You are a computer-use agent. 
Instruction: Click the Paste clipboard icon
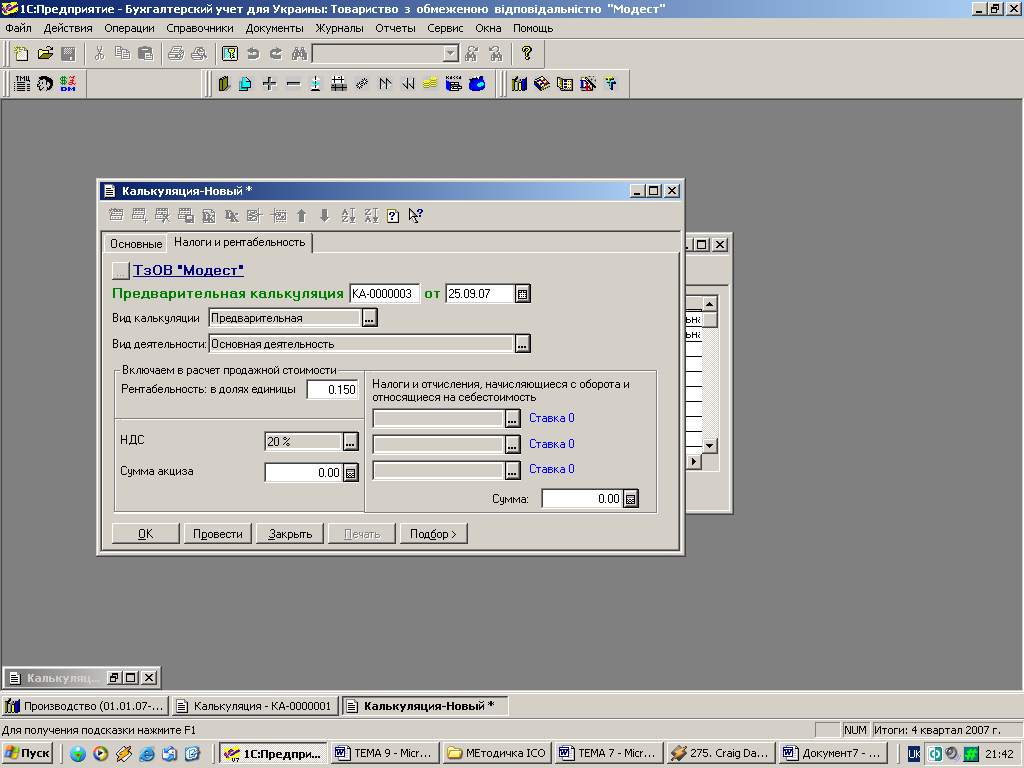(x=146, y=54)
